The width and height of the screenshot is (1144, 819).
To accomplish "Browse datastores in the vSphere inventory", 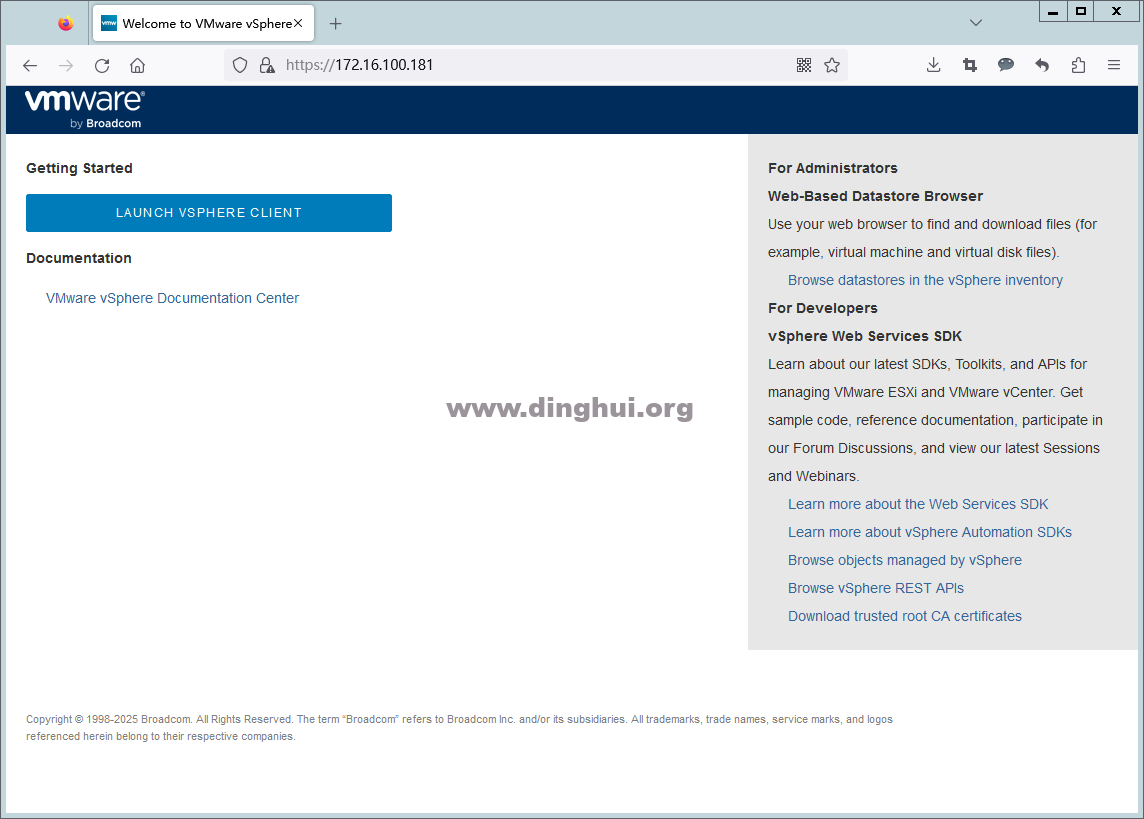I will 925,280.
